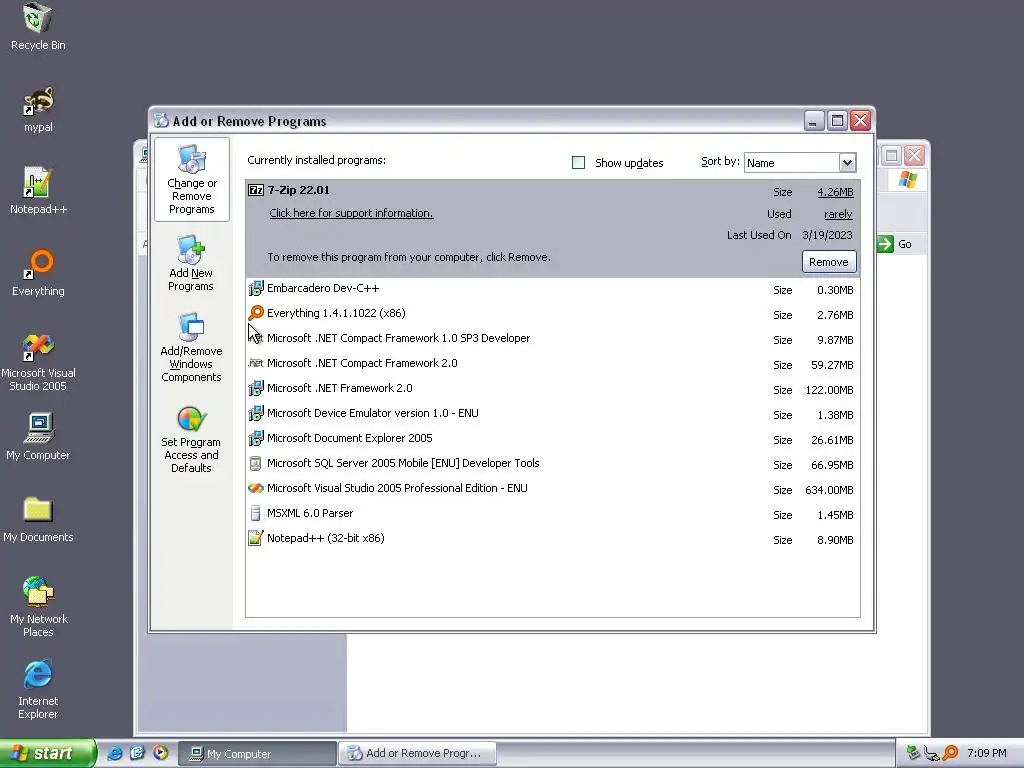Screen dimensions: 1024x768
Task: Open Change or Remove Programs panel
Action: [x=191, y=180]
